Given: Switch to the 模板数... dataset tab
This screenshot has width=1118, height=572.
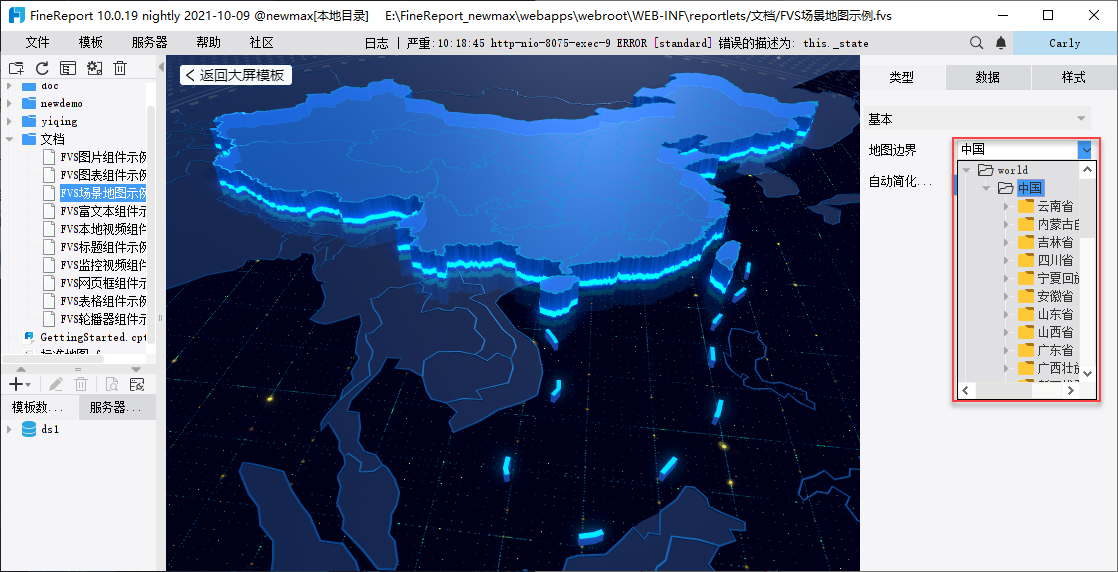Looking at the screenshot, I should click(x=38, y=408).
